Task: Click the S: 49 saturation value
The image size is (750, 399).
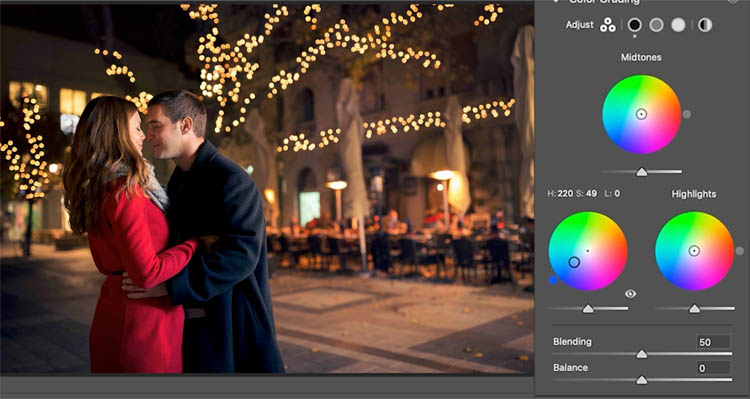Action: (586, 194)
